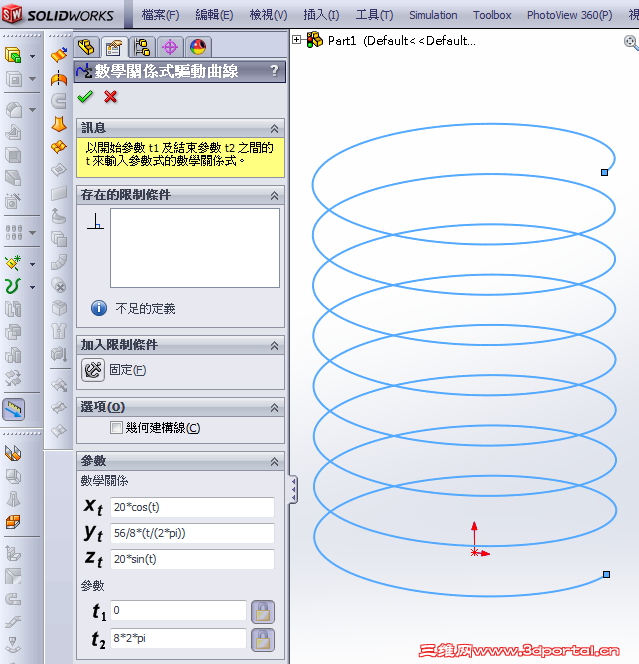639x664 pixels.
Task: Click the orange layered box icon in lower toolbar
Action: (x=13, y=522)
